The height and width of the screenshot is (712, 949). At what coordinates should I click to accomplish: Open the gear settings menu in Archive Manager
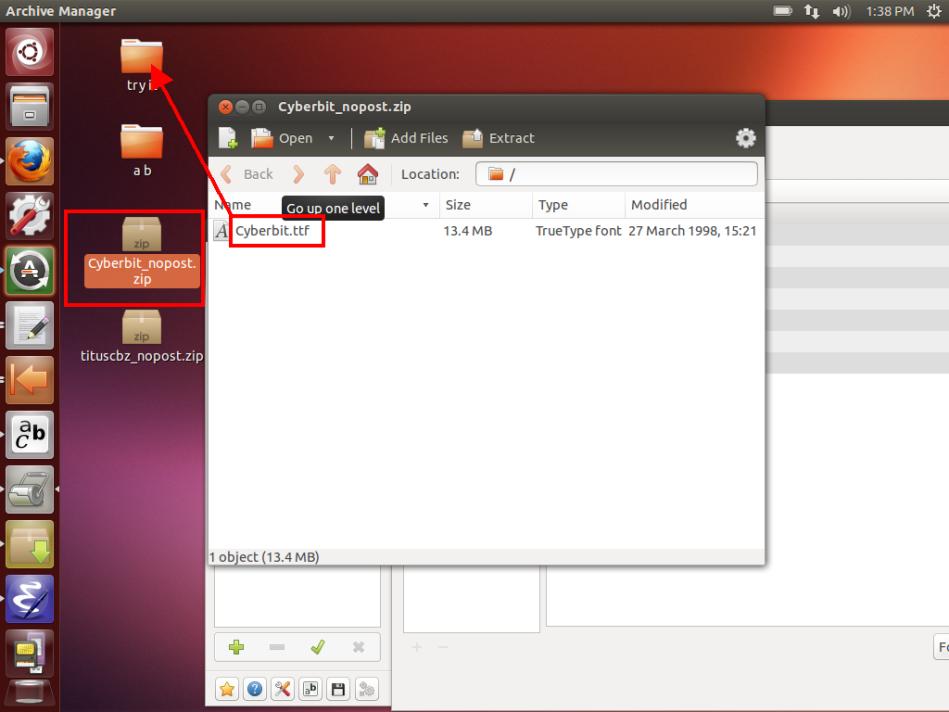click(x=745, y=138)
